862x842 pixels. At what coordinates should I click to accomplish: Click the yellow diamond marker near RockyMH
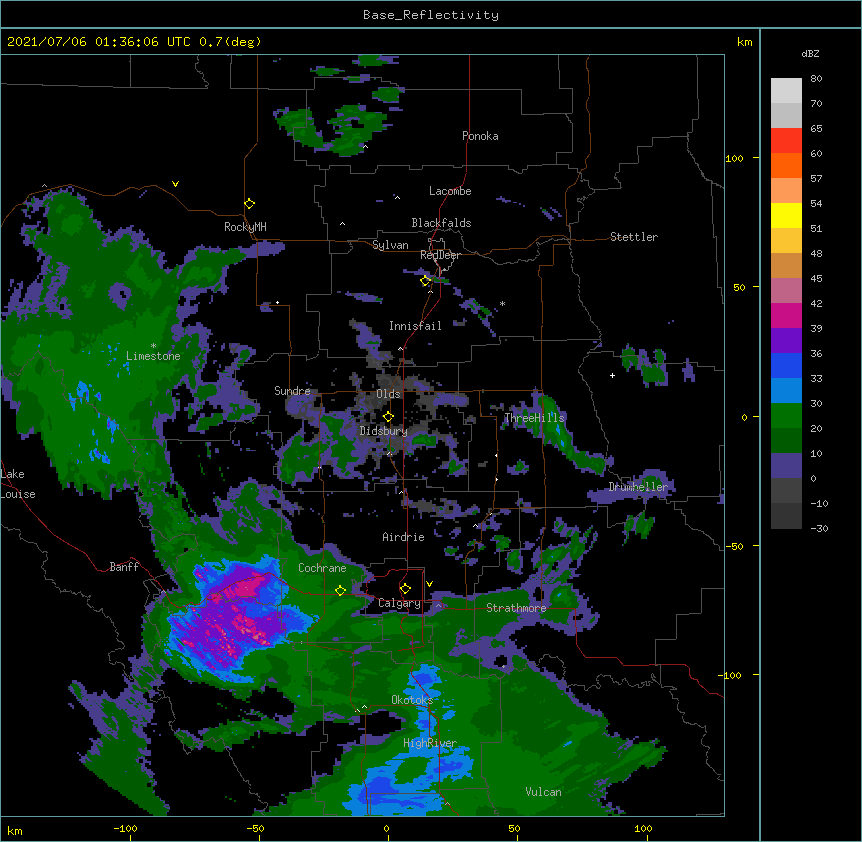tap(249, 204)
